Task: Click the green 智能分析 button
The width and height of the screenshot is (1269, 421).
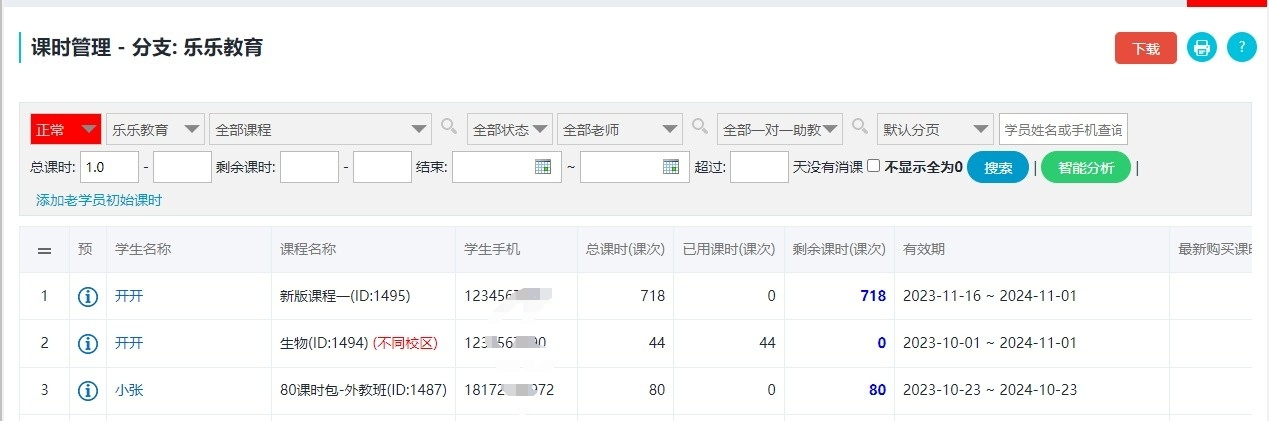Action: (x=1085, y=168)
